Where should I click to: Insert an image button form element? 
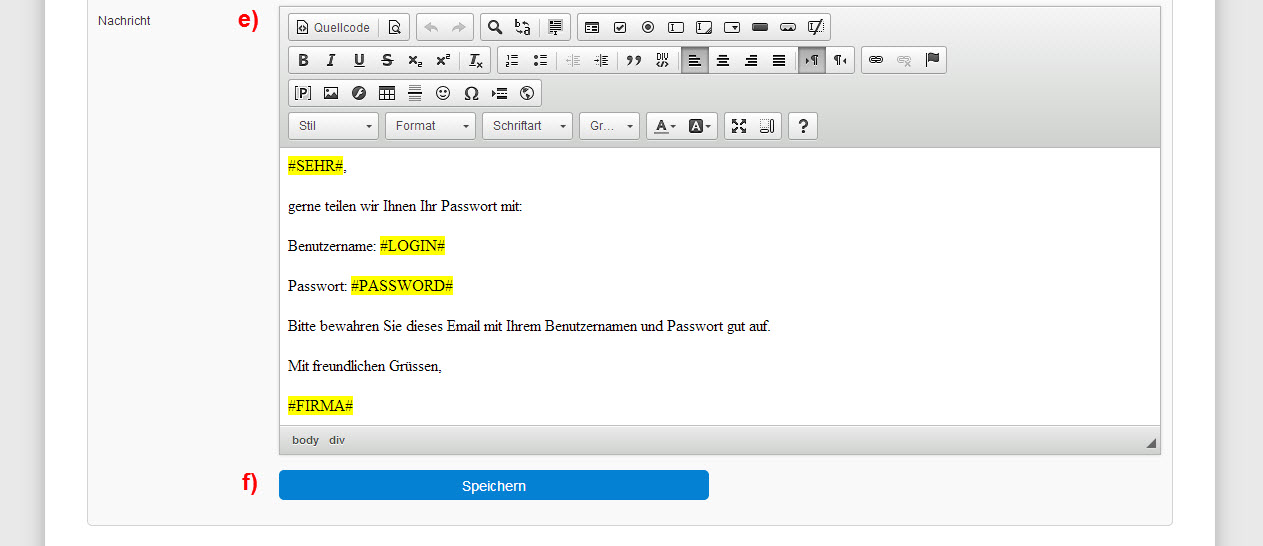click(x=788, y=27)
